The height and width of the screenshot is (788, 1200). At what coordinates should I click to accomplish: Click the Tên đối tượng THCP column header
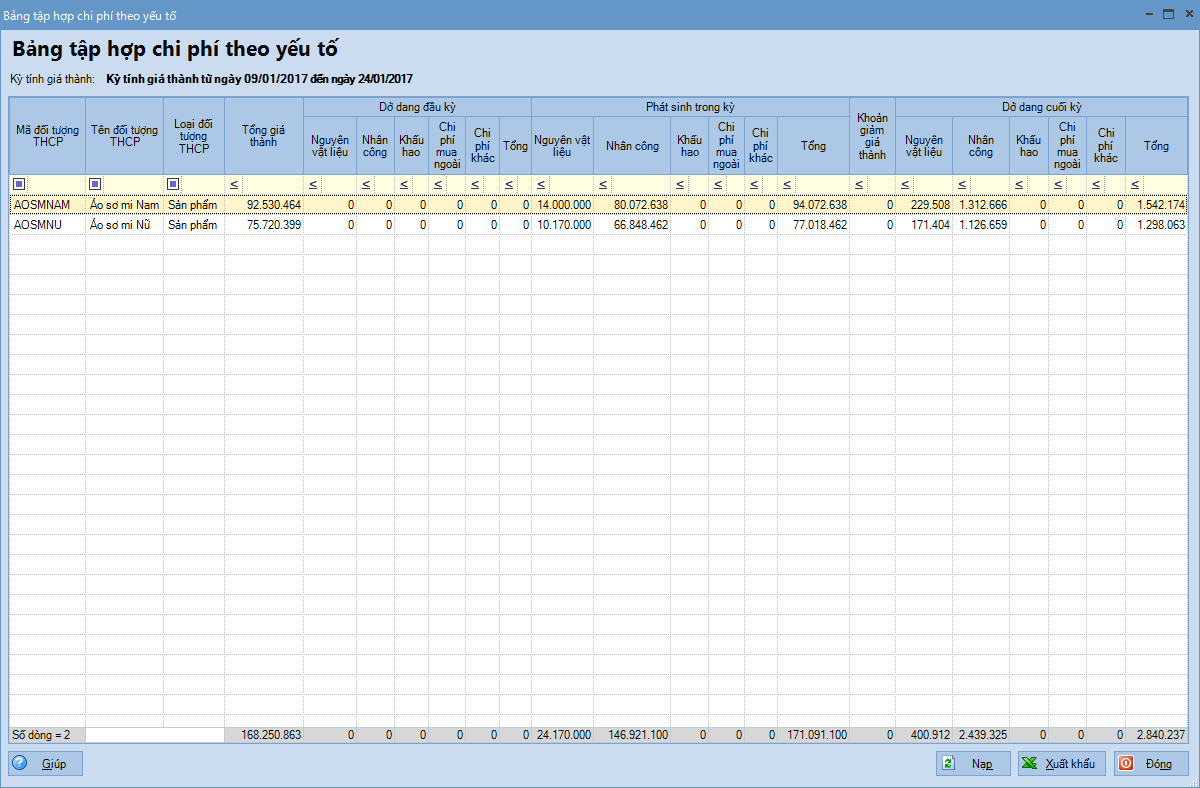tap(124, 135)
